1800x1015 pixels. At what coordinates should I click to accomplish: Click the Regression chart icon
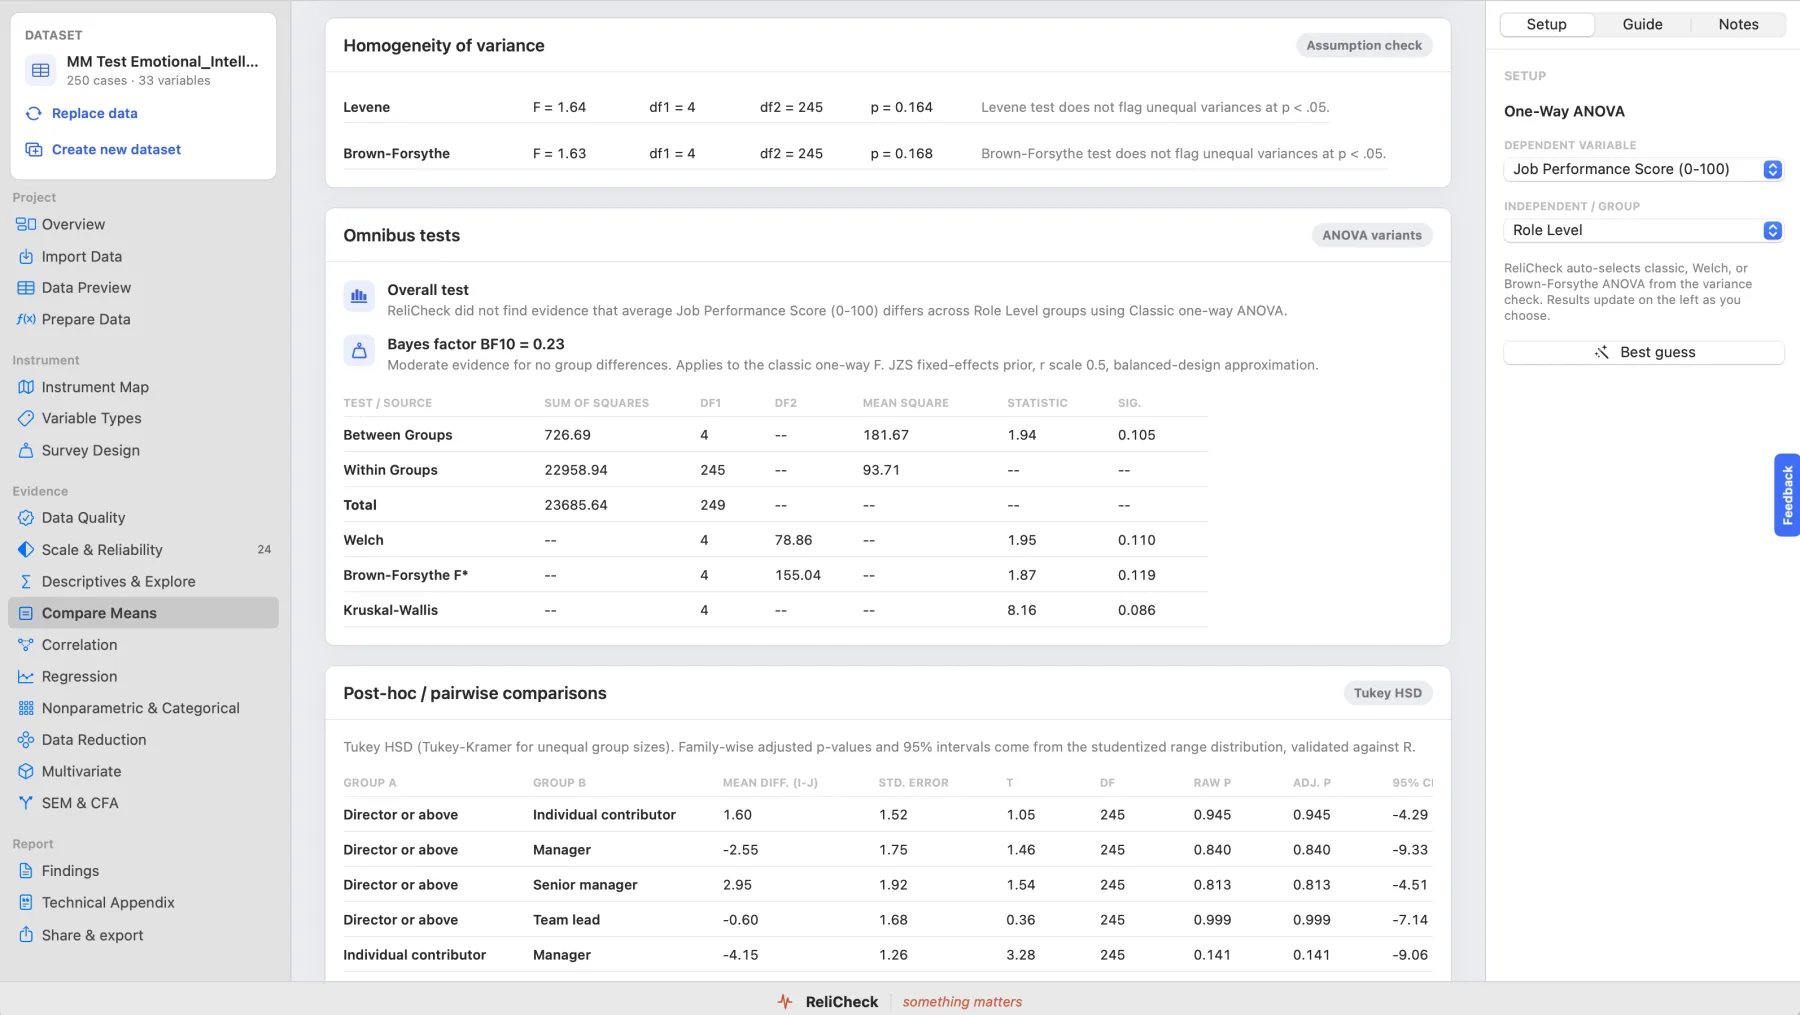[26, 676]
